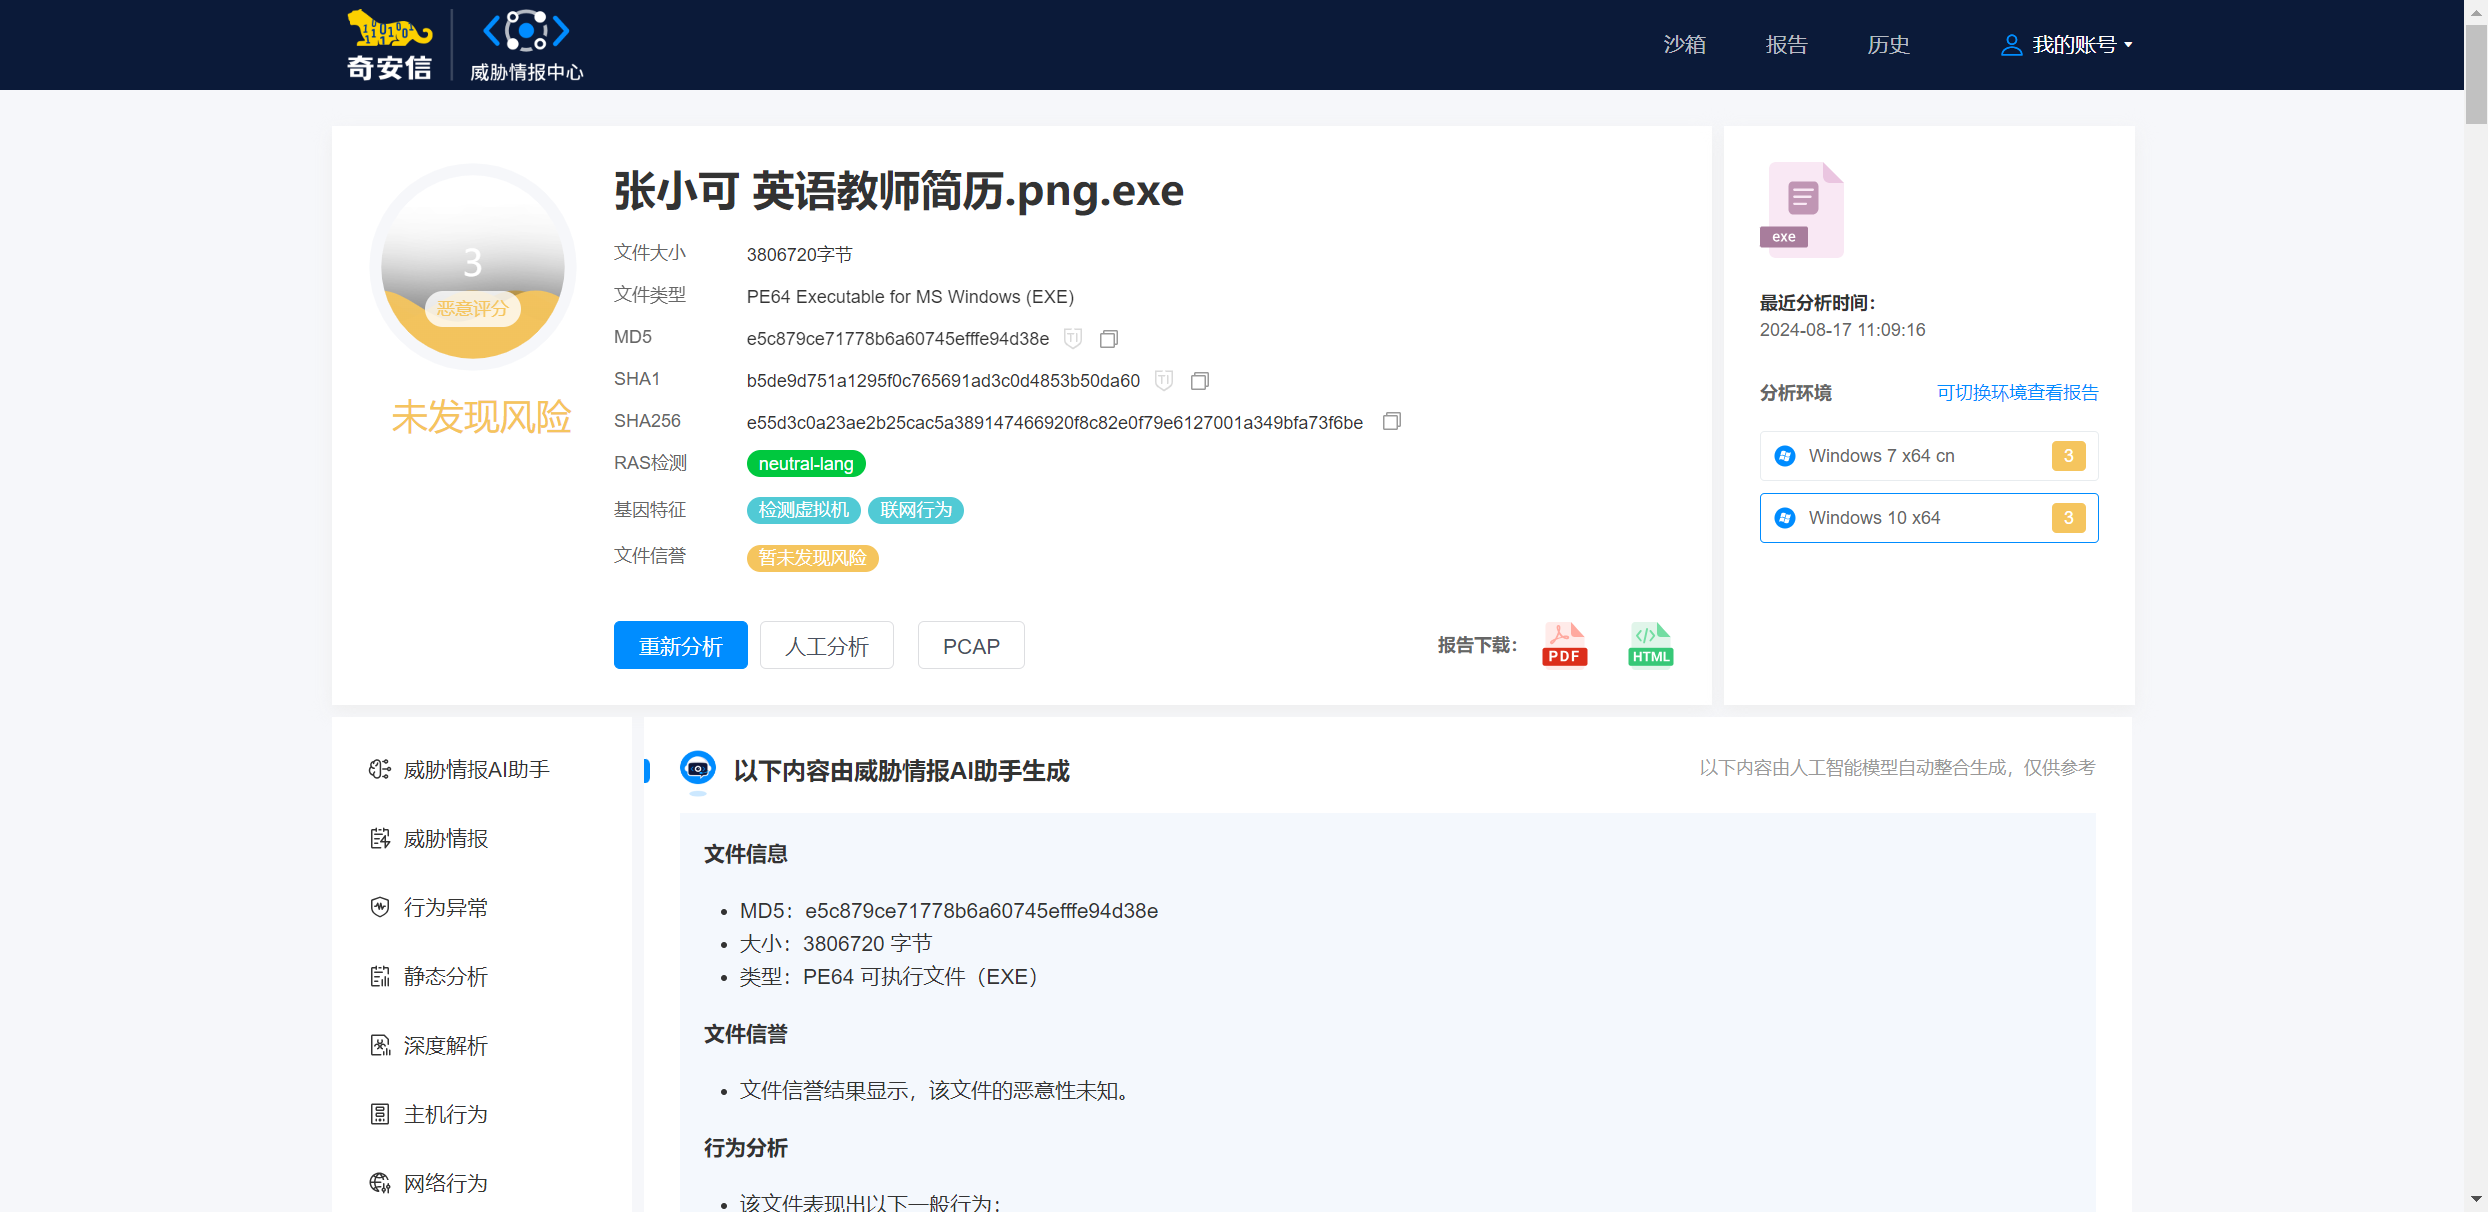This screenshot has width=2488, height=1212.
Task: Copy the SHA256 hash value
Action: pyautogui.click(x=1391, y=422)
